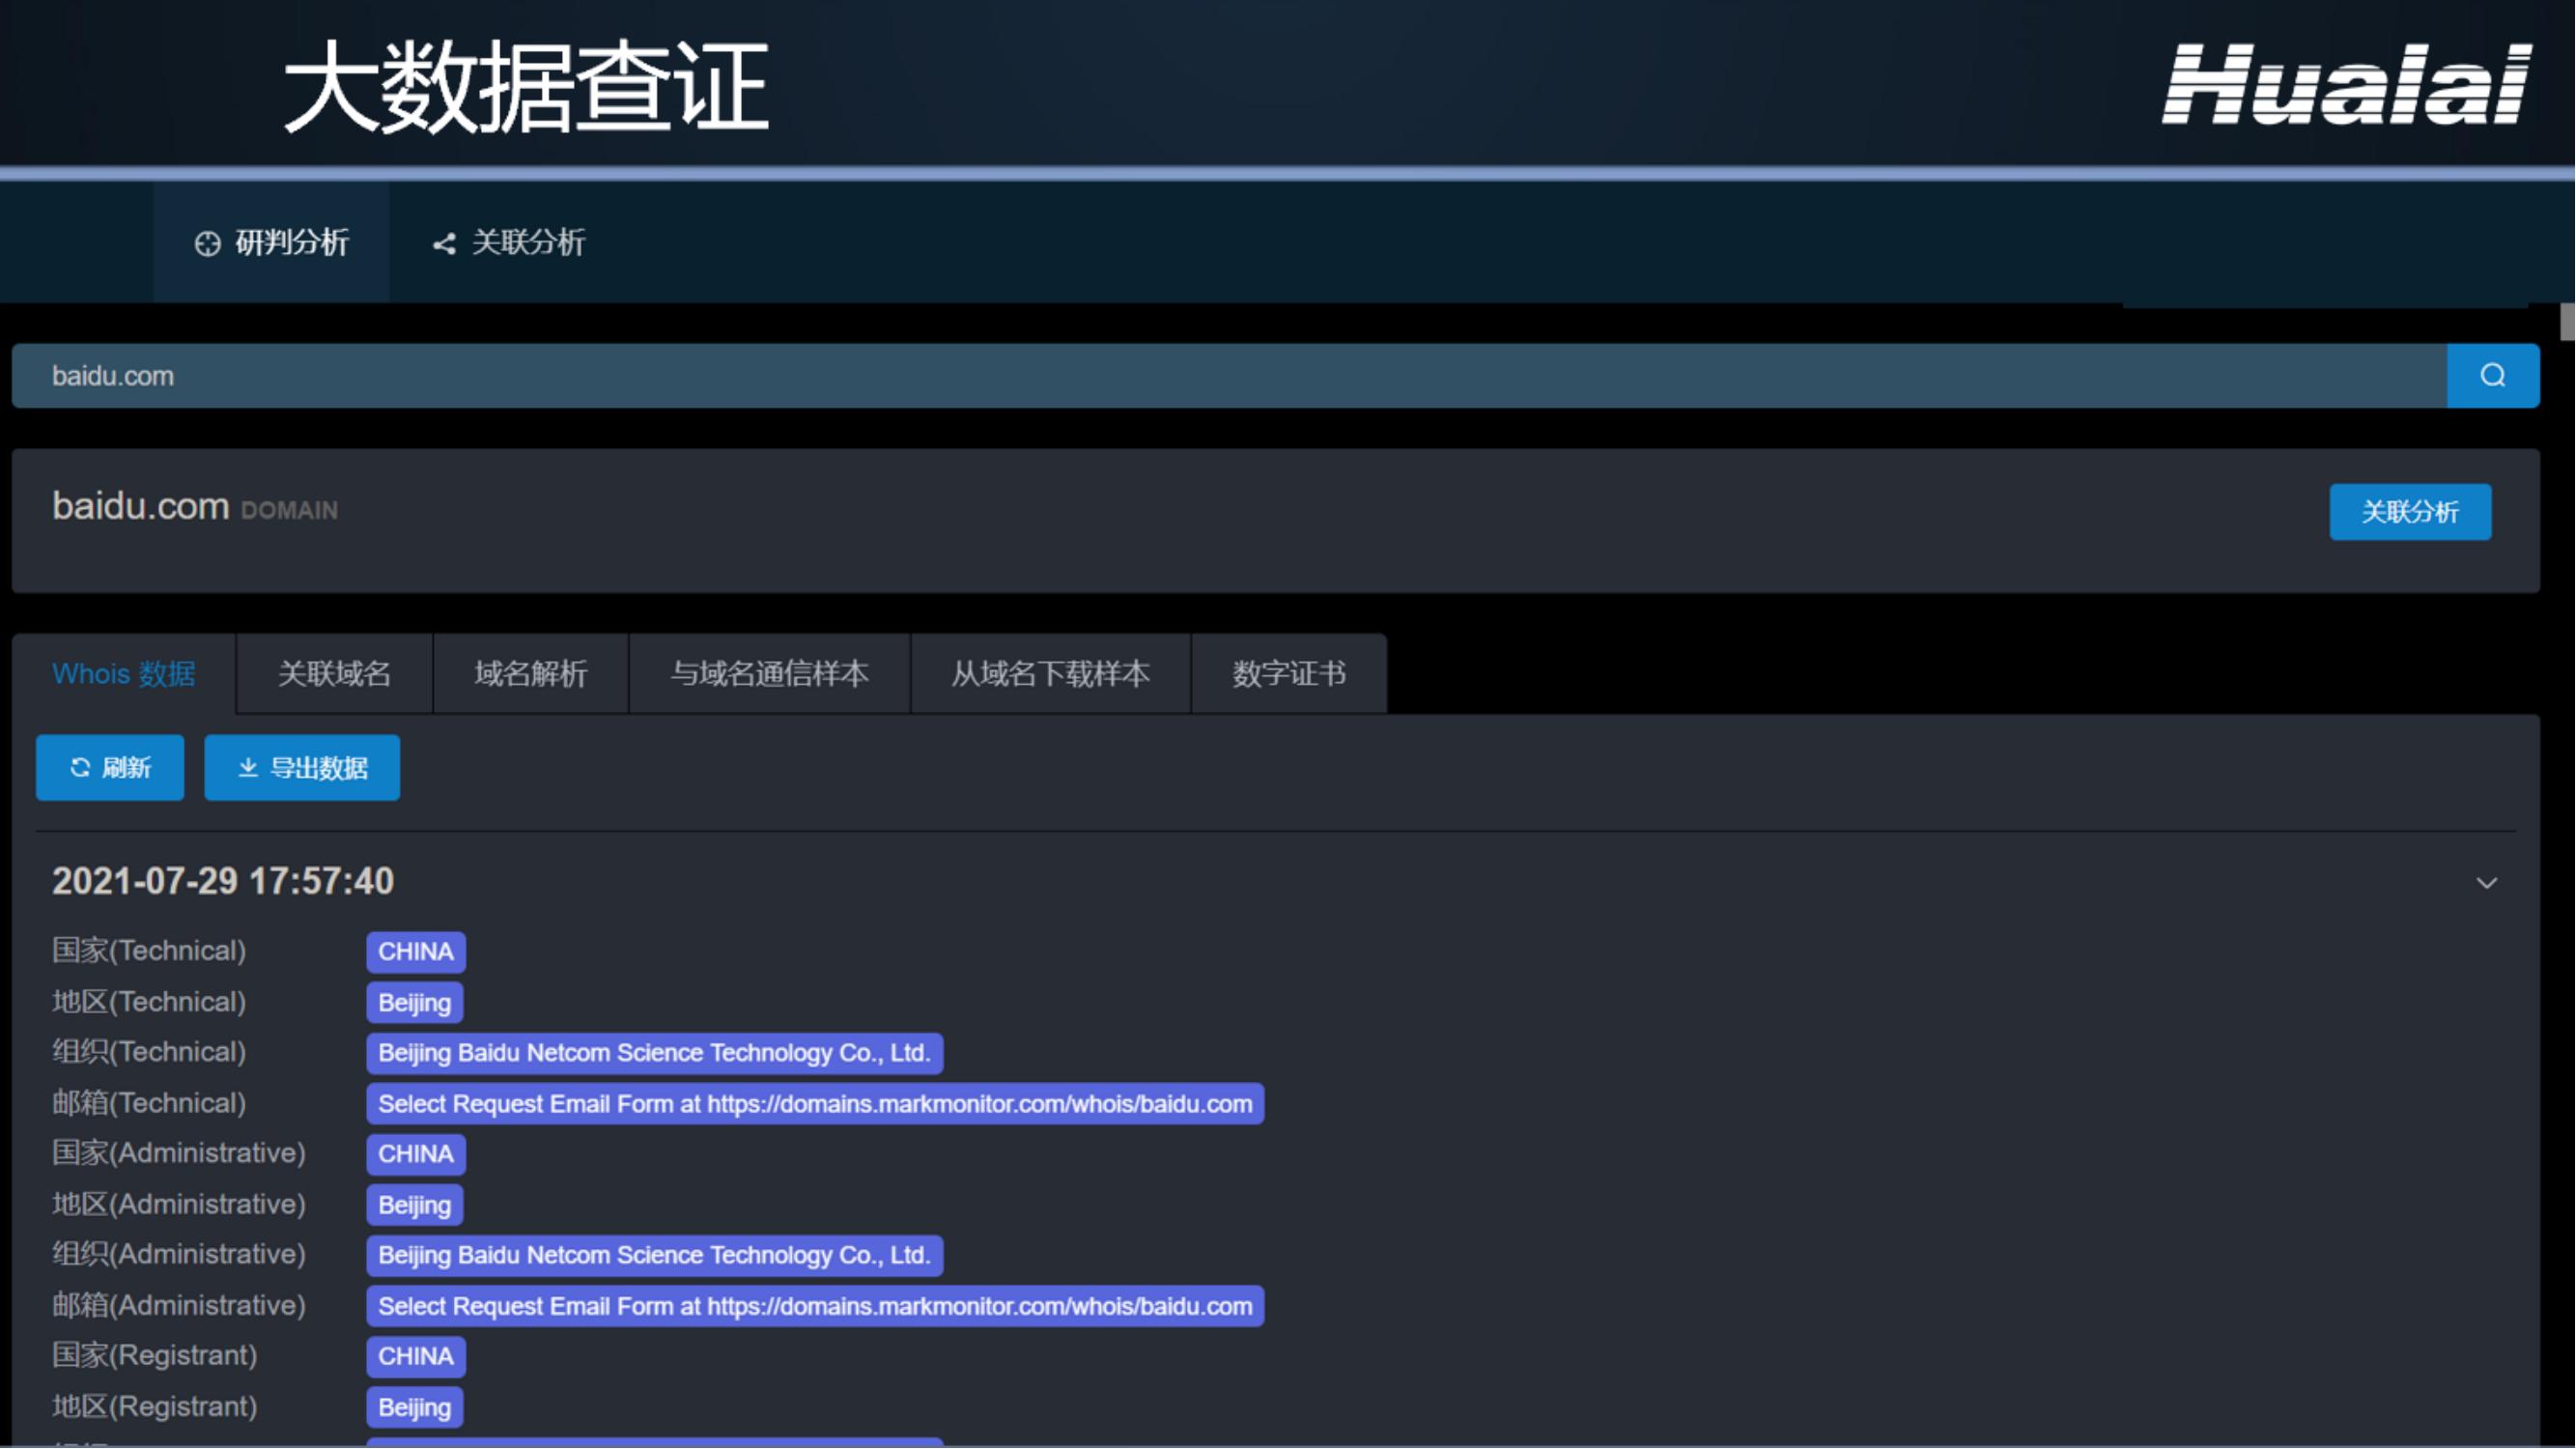Click the blue 关联分析 button

2410,512
